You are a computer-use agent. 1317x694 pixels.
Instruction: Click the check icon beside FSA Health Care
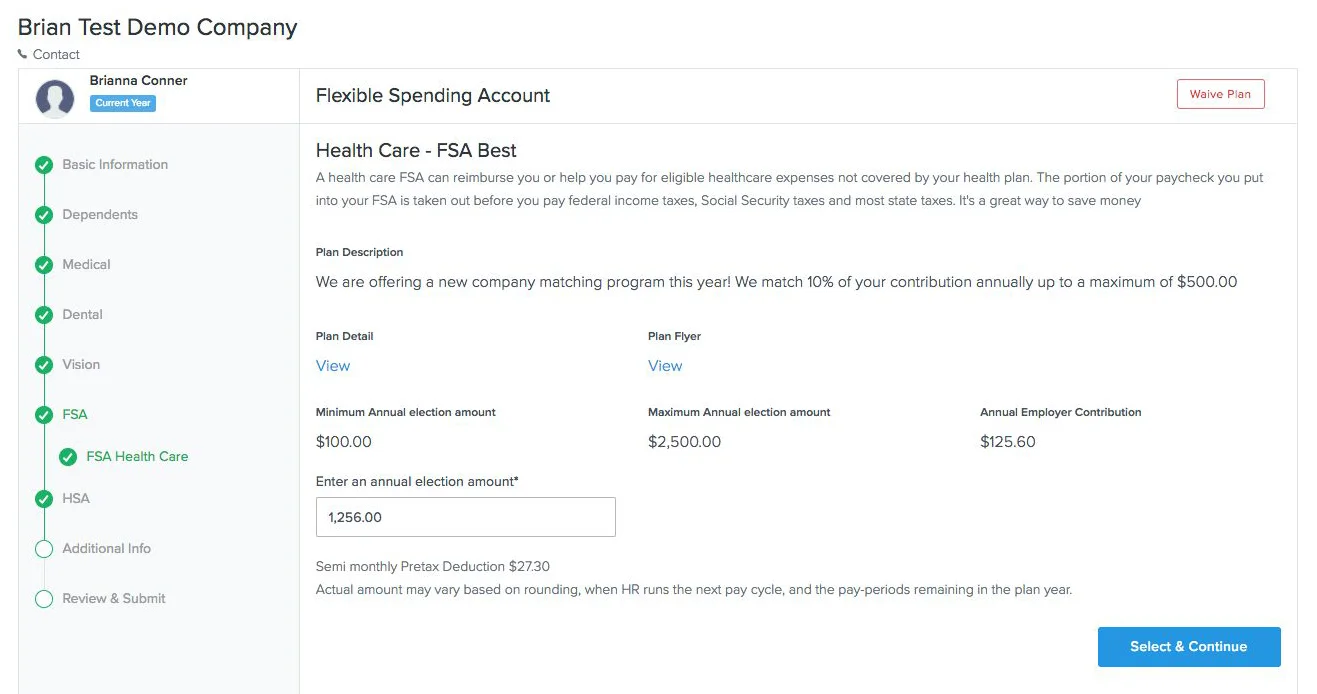tap(68, 457)
